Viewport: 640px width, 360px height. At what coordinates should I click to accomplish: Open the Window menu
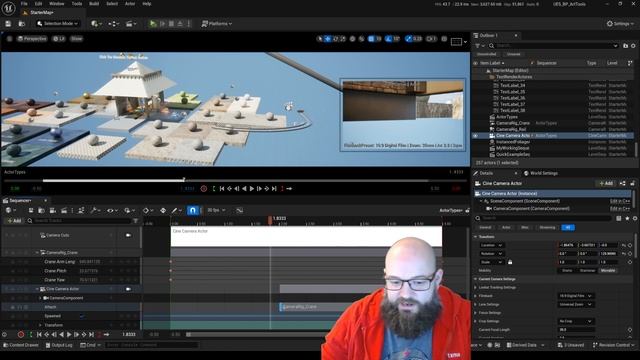pyautogui.click(x=57, y=4)
